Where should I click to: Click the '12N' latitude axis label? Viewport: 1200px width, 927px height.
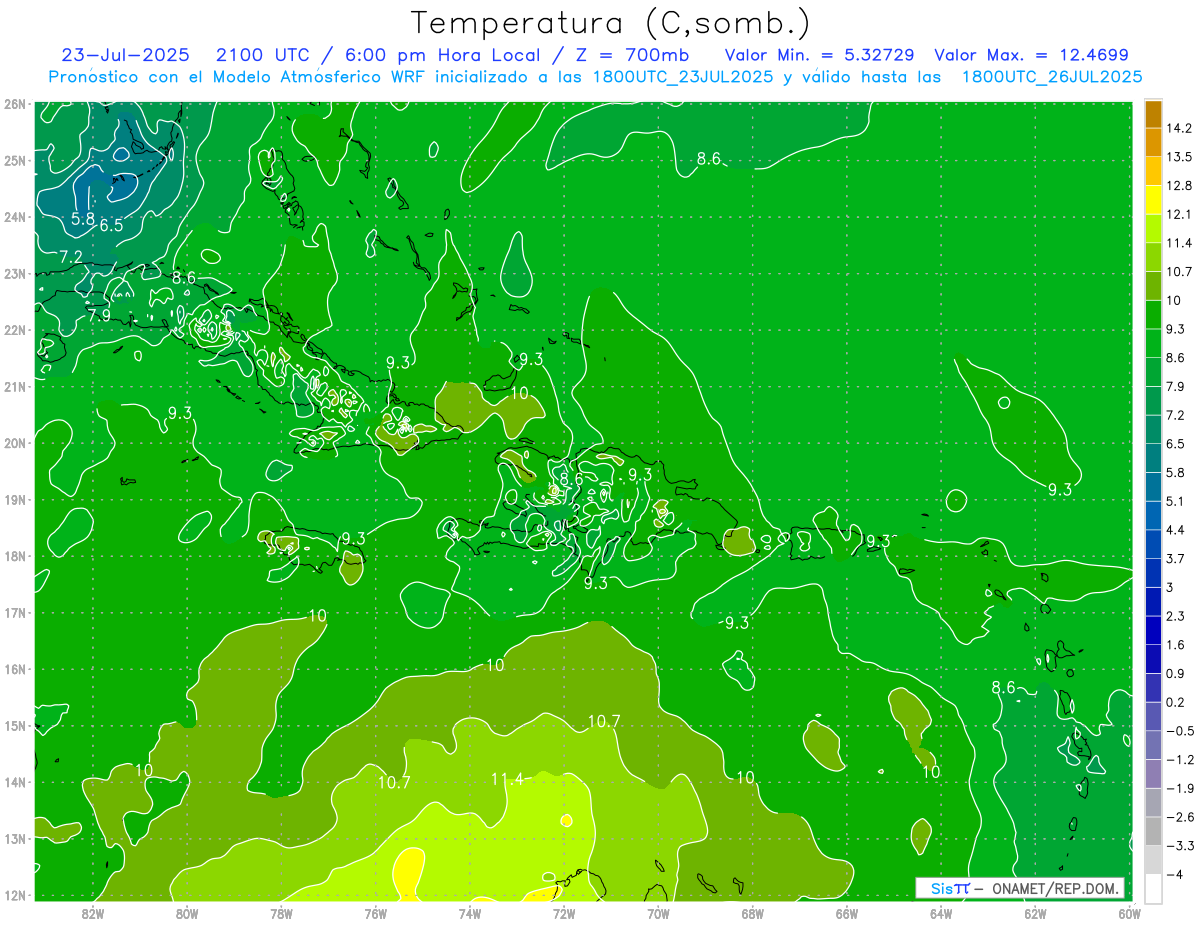pyautogui.click(x=15, y=895)
